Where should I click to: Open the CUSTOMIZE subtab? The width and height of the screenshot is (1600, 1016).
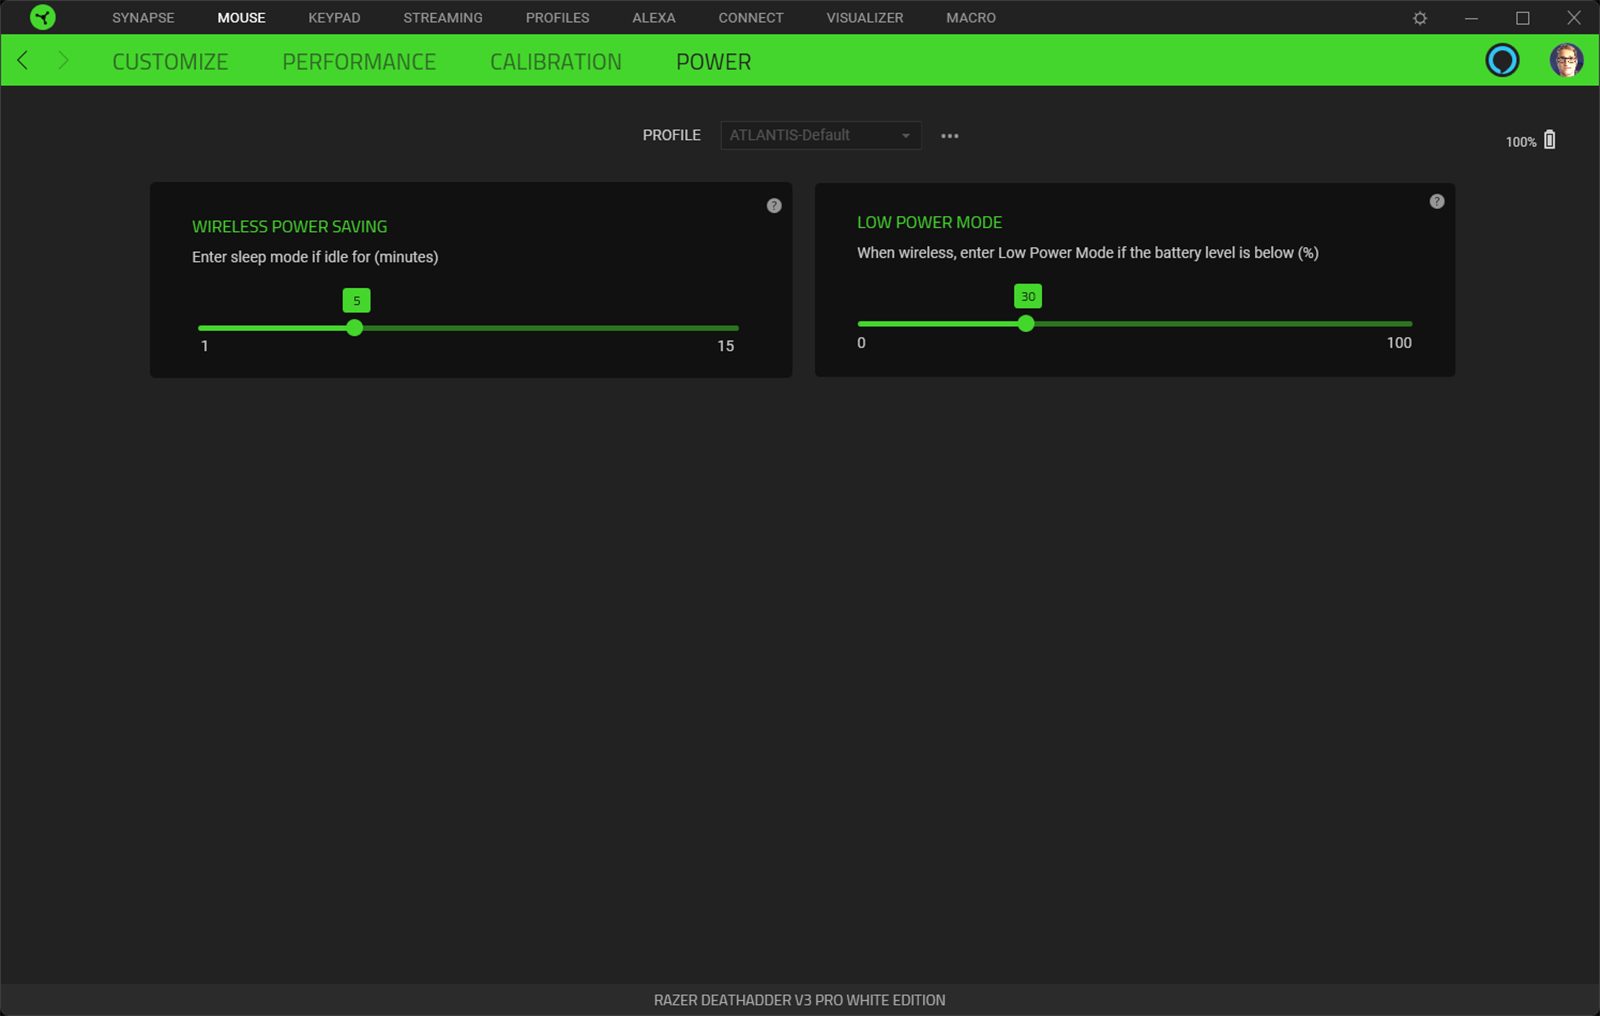pyautogui.click(x=170, y=62)
